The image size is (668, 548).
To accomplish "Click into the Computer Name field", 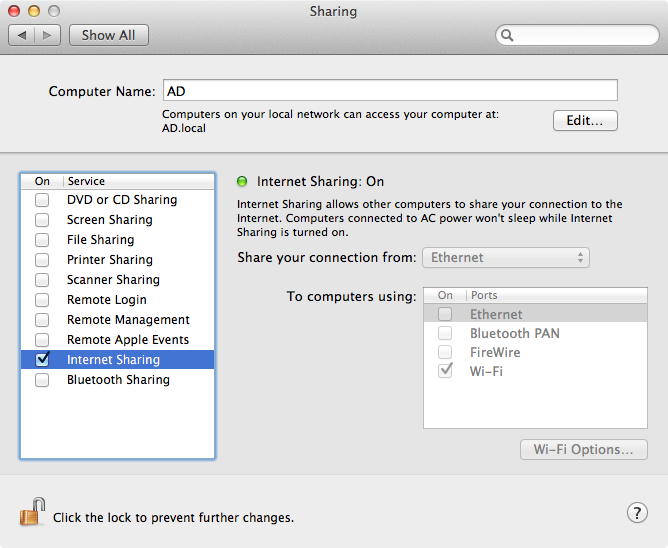I will (x=390, y=90).
